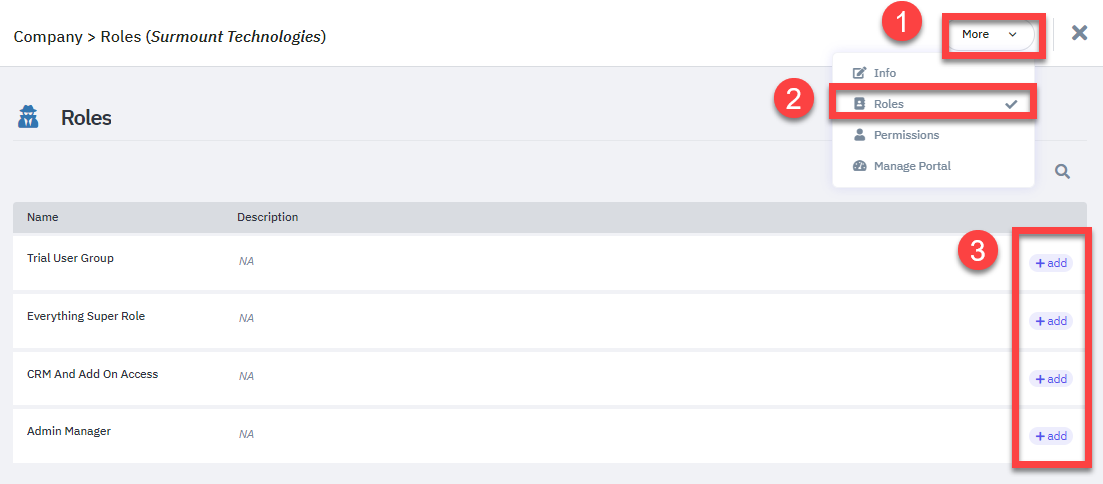The image size is (1103, 484).
Task: Add the Admin Manager role
Action: [x=1051, y=435]
